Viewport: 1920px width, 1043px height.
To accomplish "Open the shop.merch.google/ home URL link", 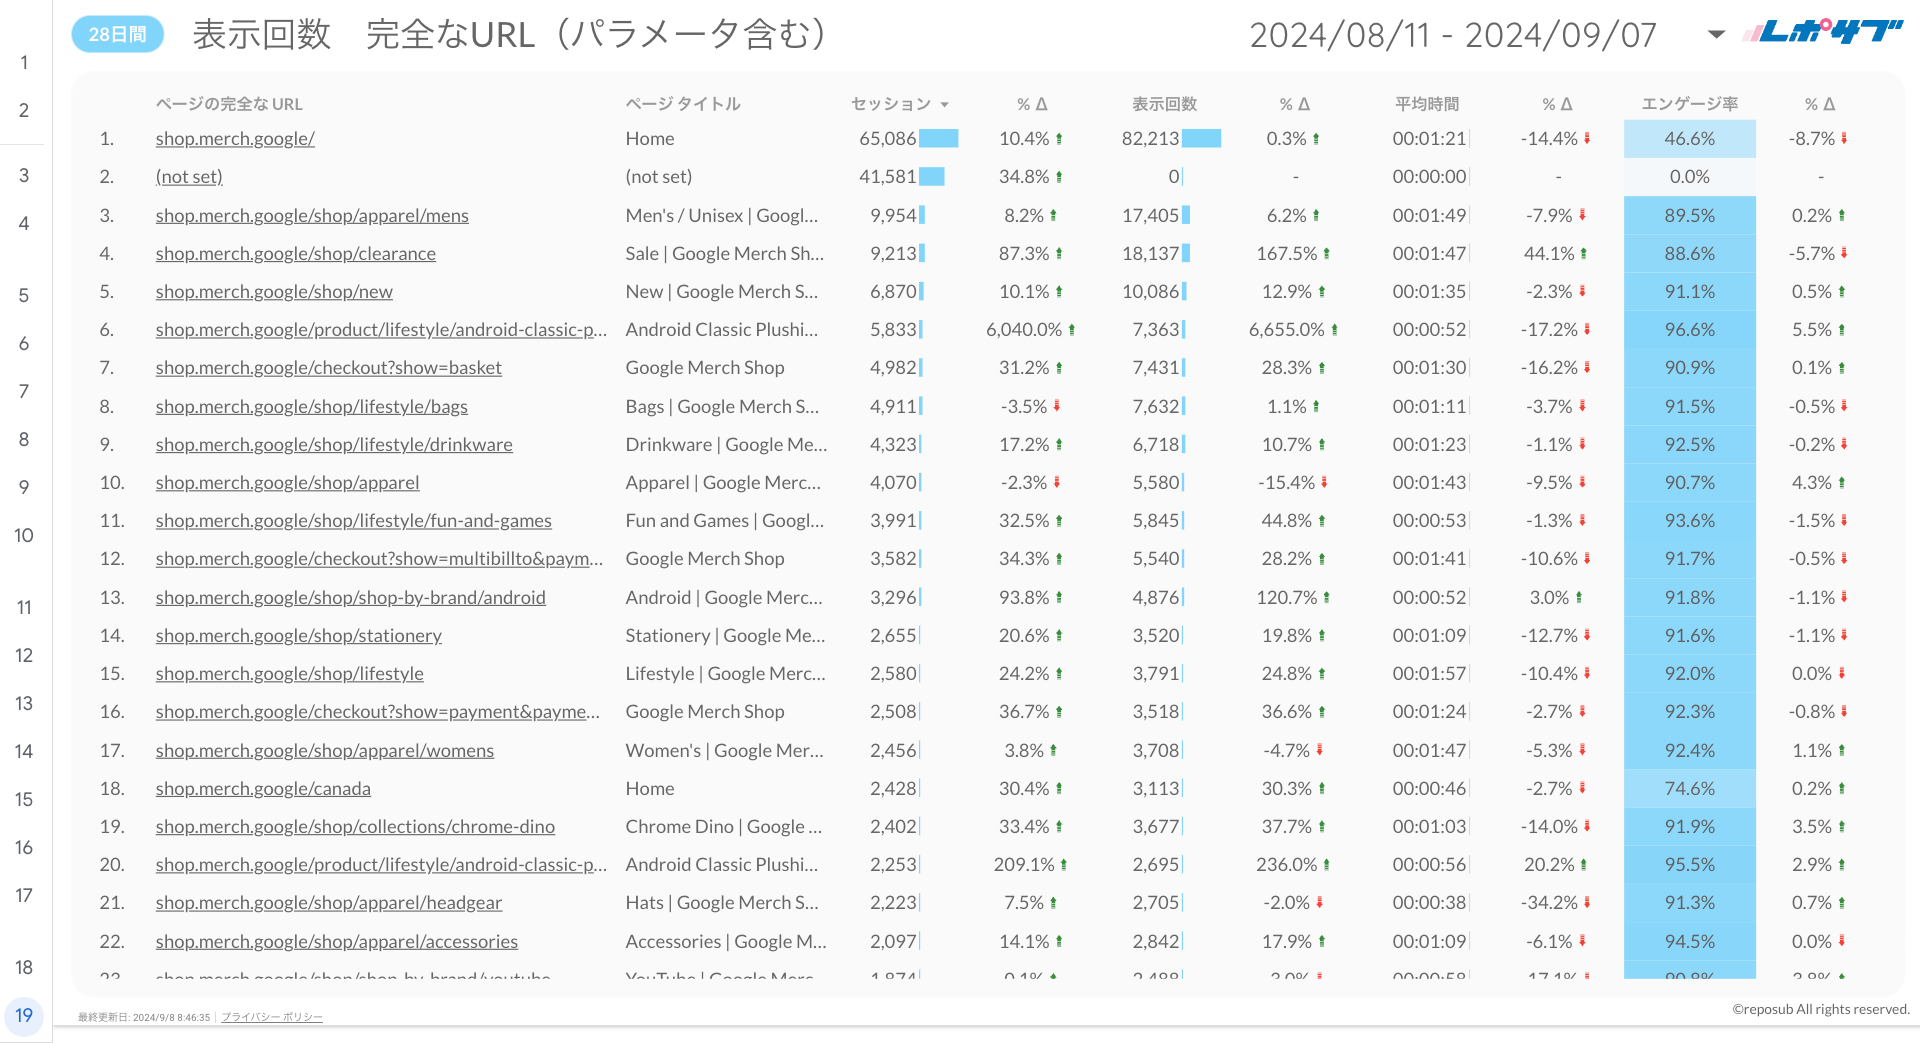I will tap(235, 139).
